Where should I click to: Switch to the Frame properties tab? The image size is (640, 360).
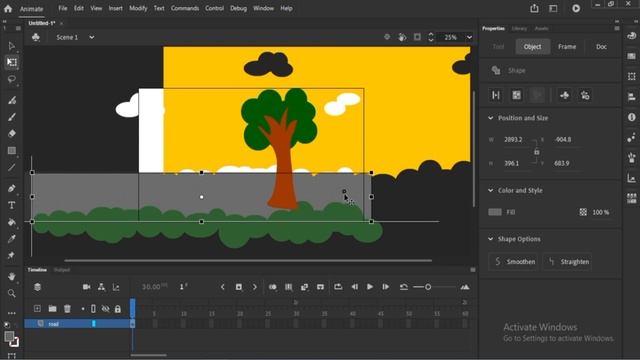click(567, 47)
